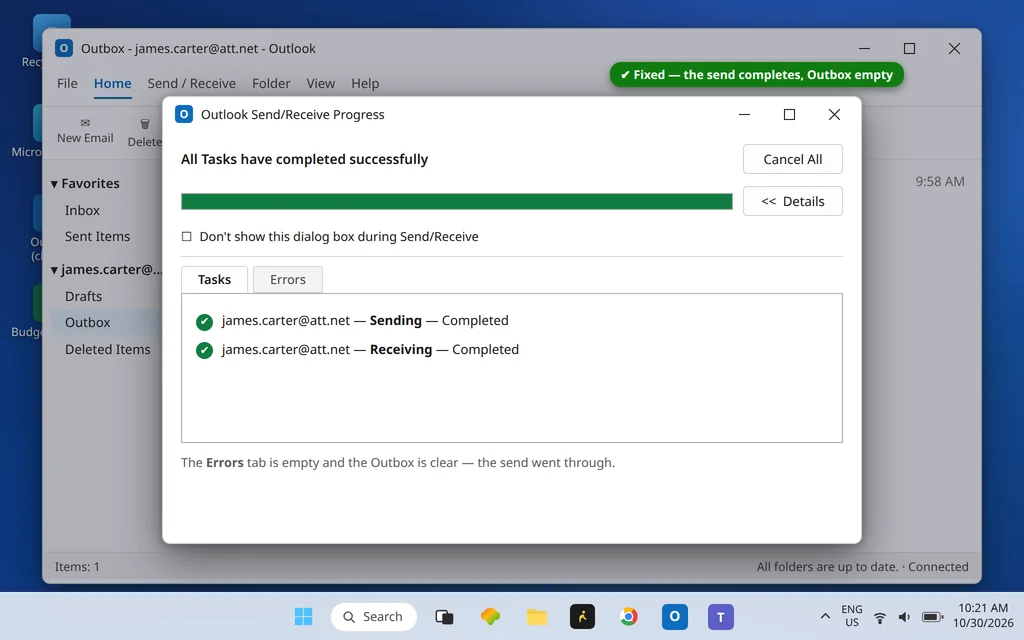The image size is (1024, 640).
Task: Open File Explorer from the taskbar
Action: (537, 616)
